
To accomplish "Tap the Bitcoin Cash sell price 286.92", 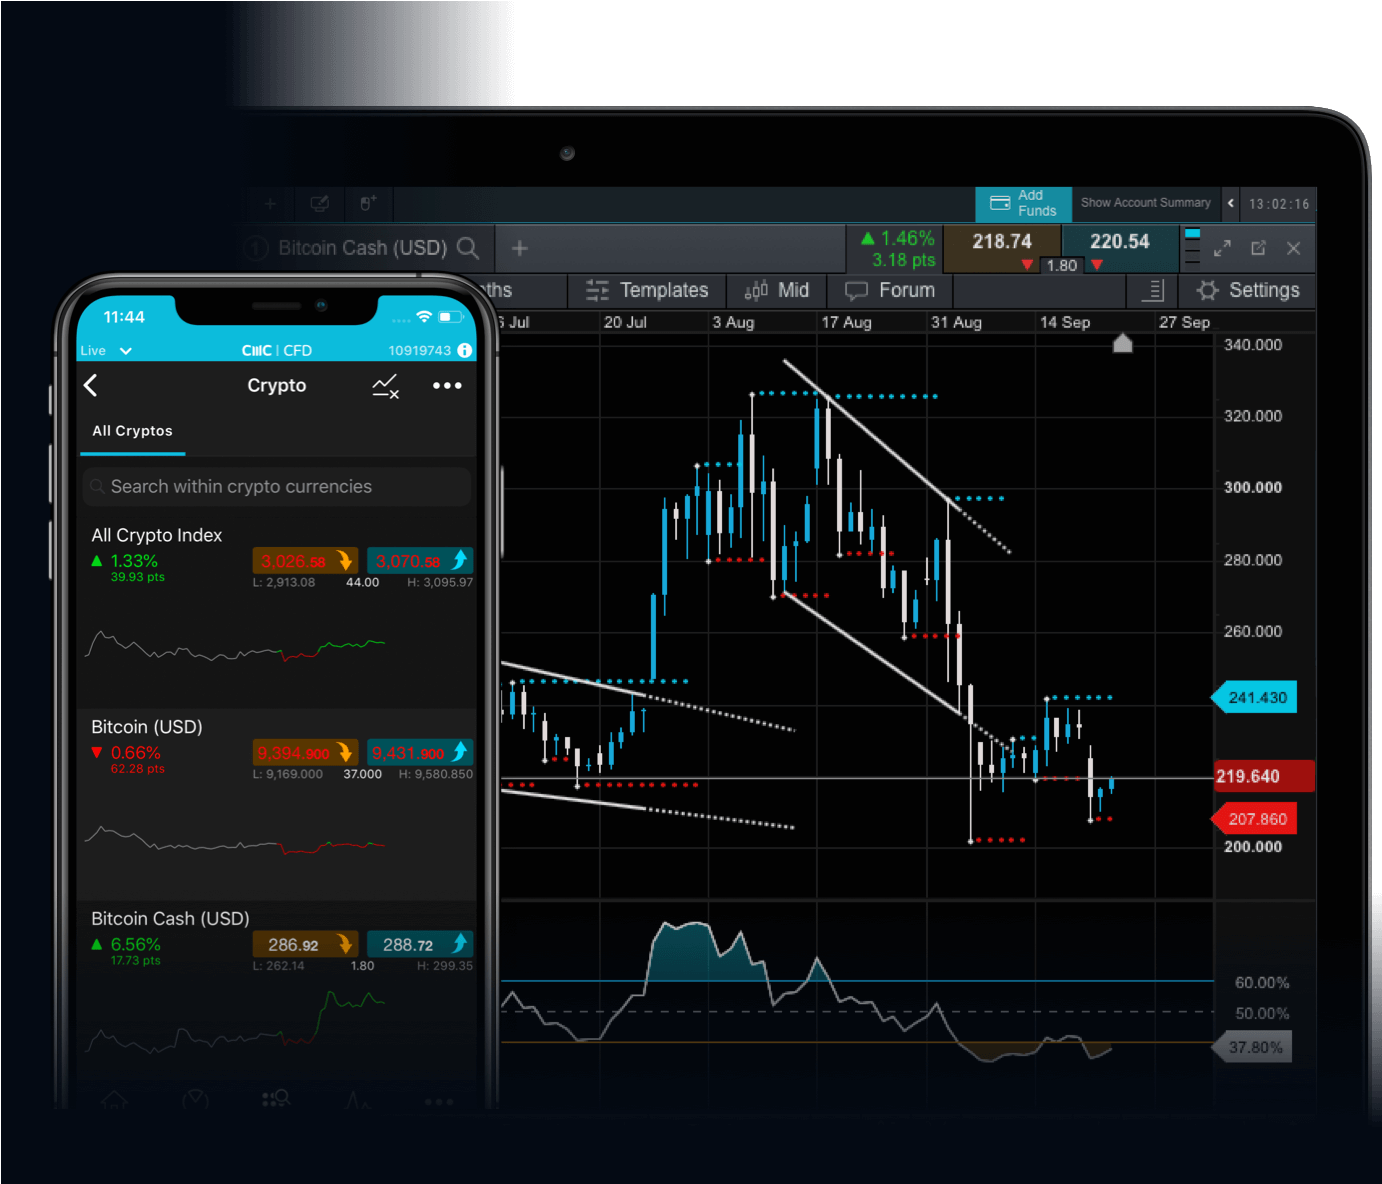I will [305, 945].
